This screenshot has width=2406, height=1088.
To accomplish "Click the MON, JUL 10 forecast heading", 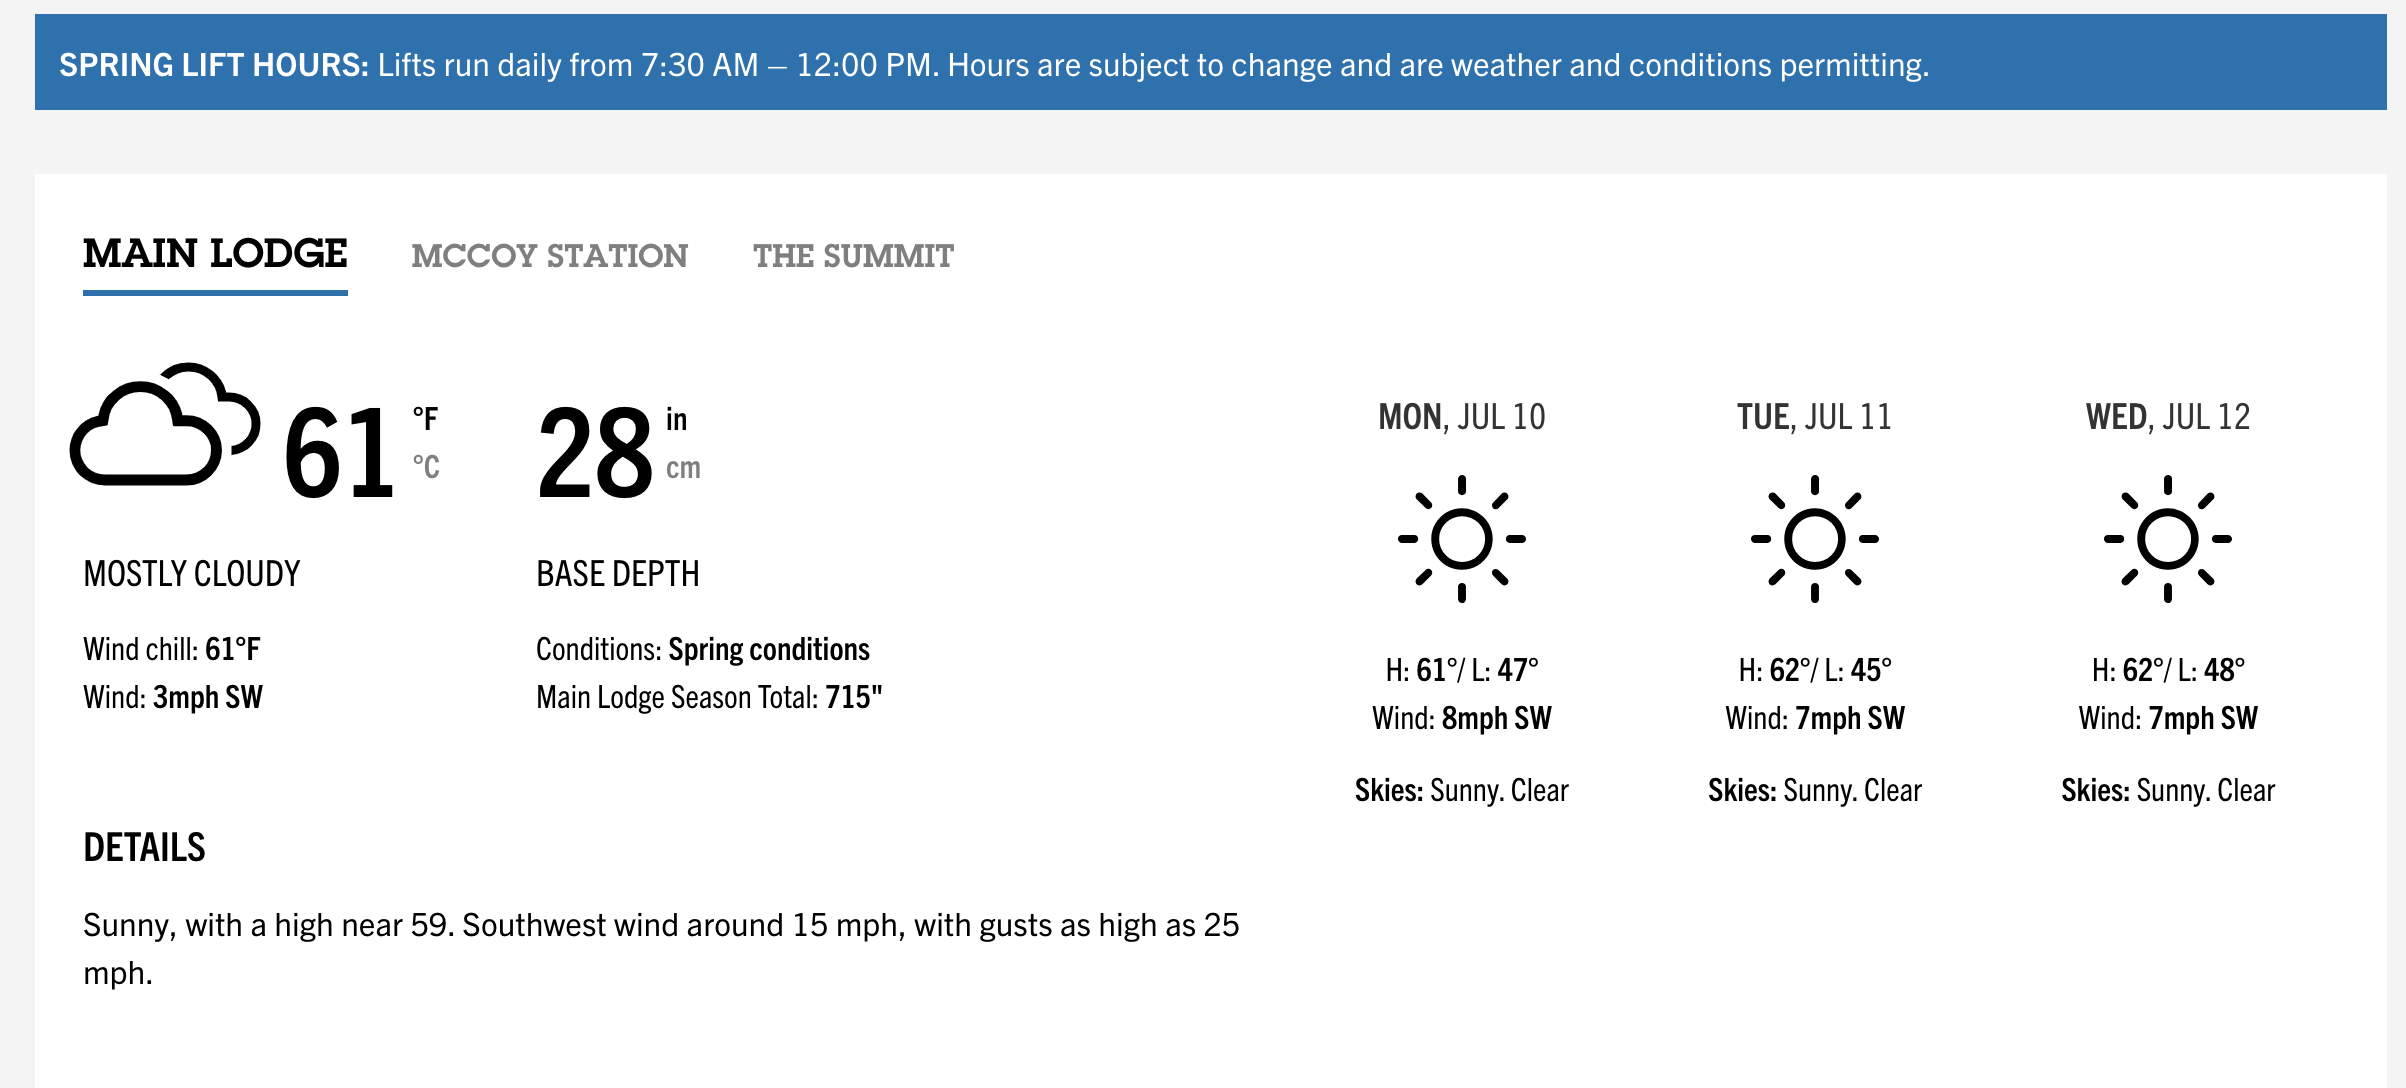I will pos(1462,417).
